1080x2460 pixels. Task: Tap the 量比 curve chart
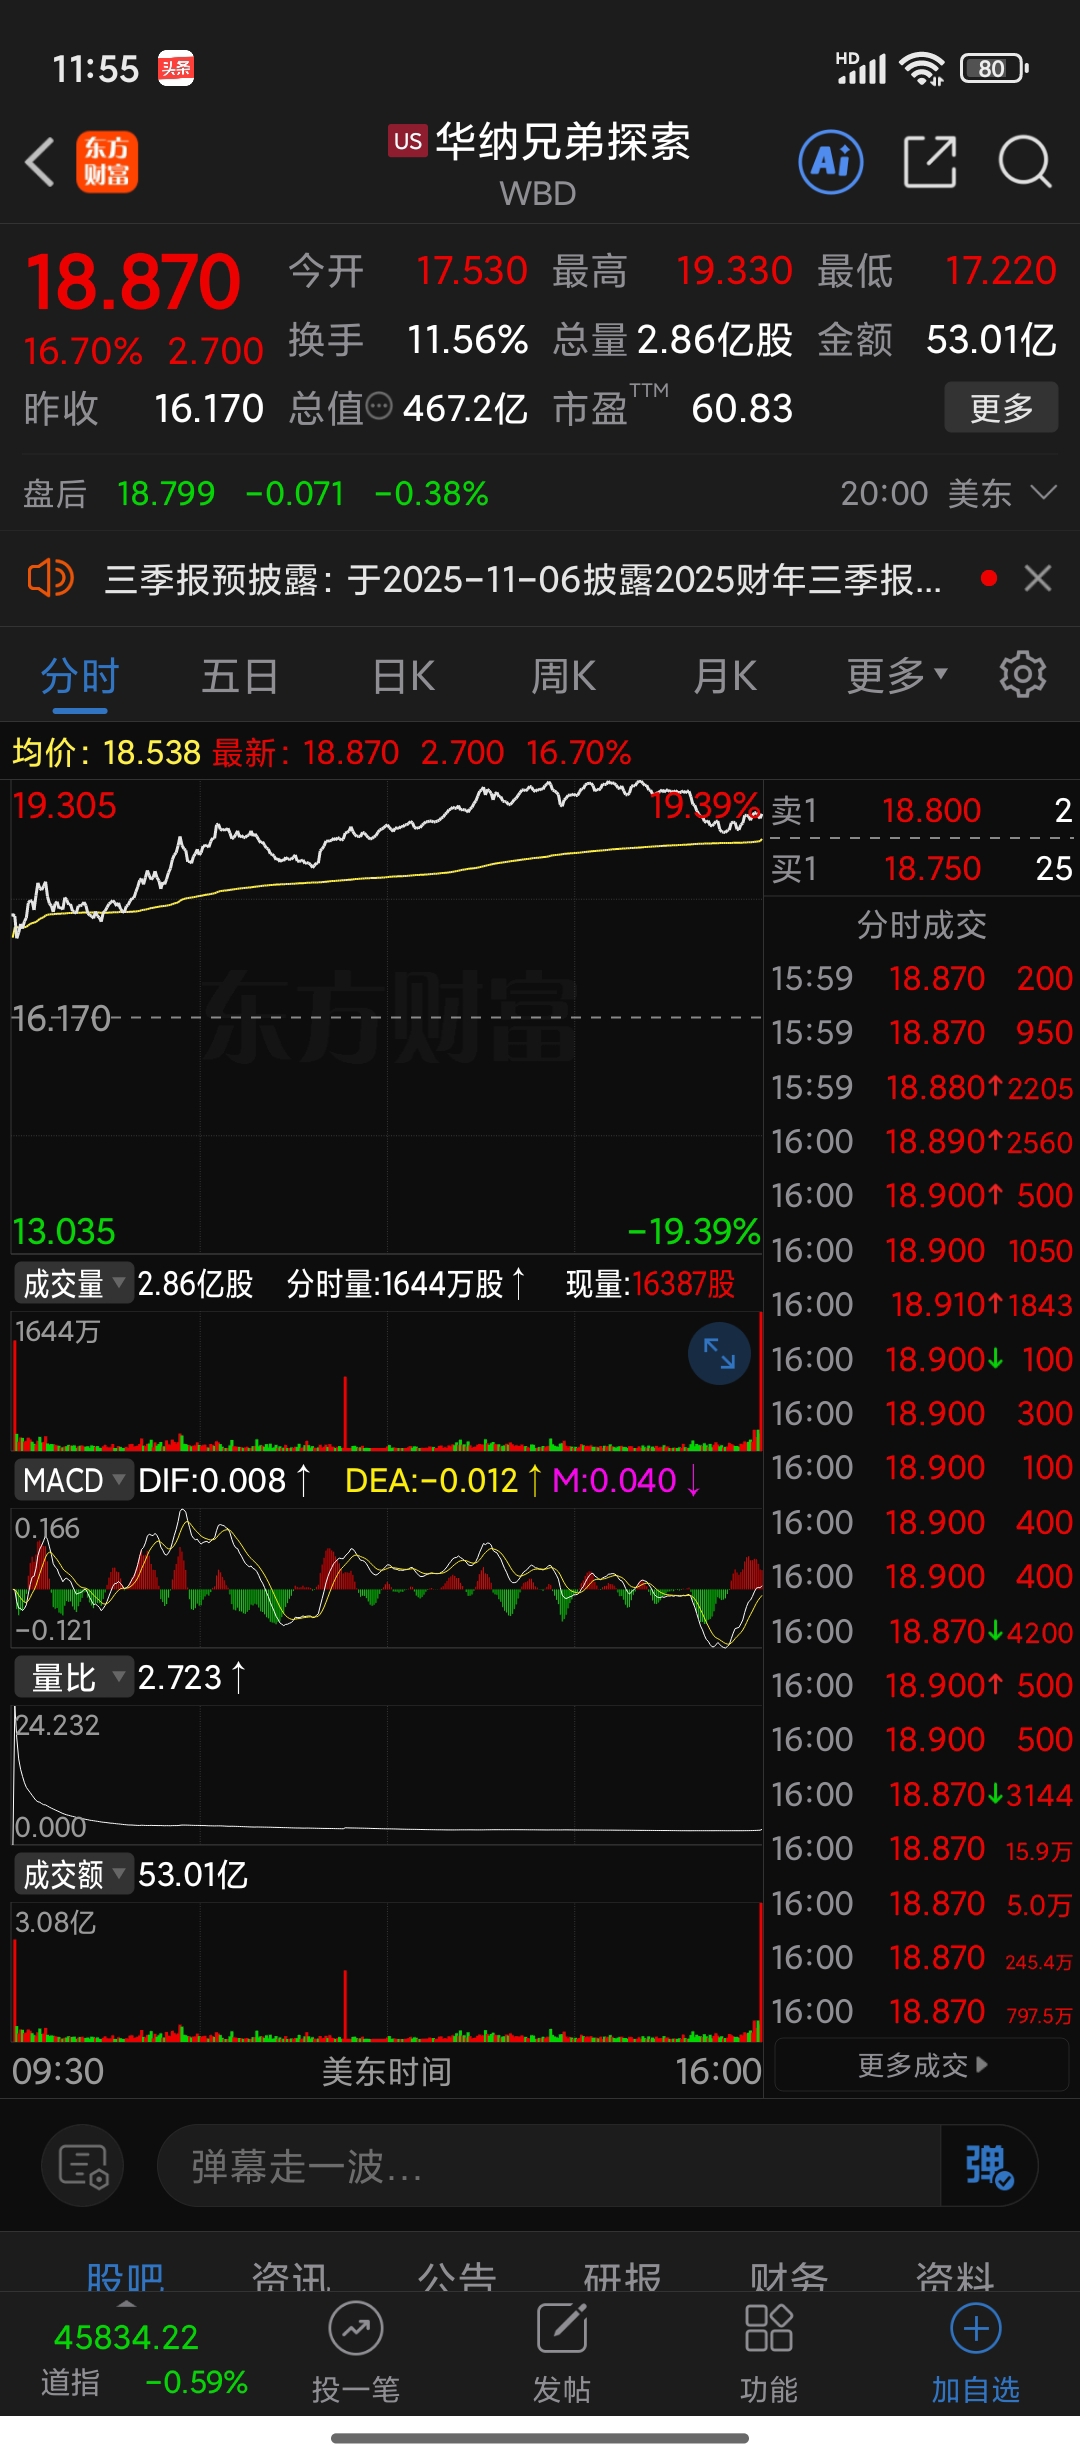(x=386, y=1775)
